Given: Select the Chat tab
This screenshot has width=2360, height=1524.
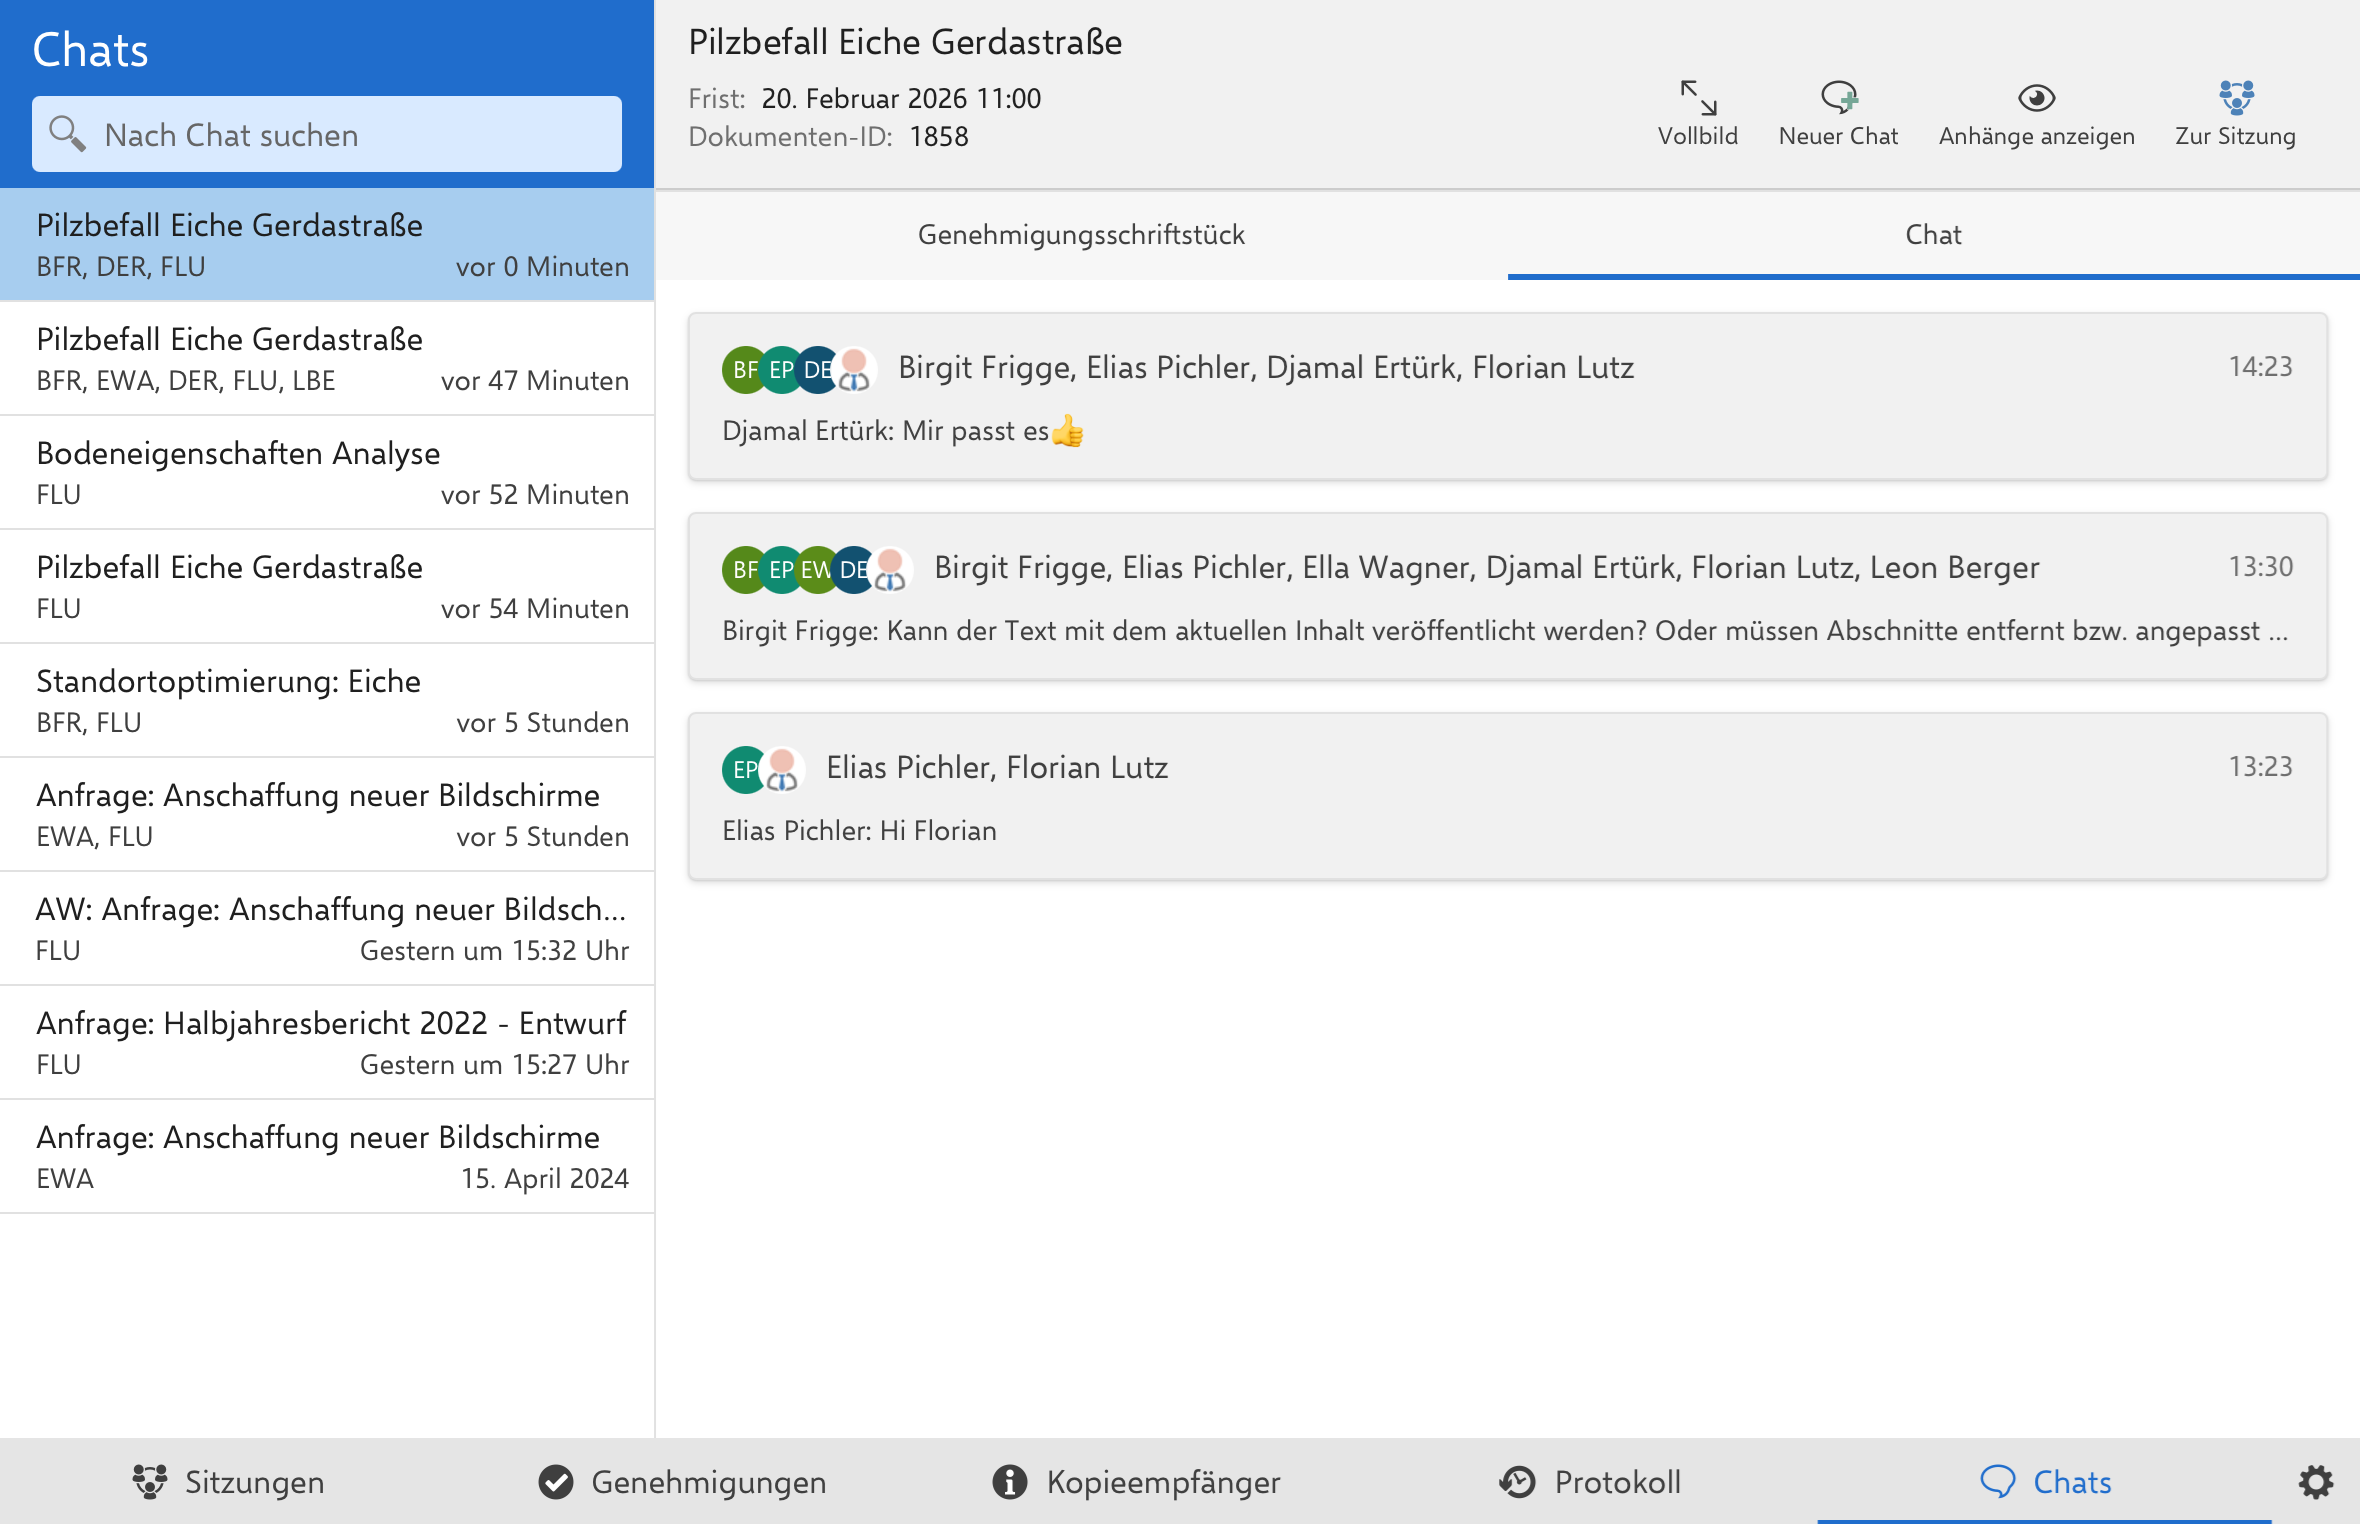Looking at the screenshot, I should click(1932, 235).
